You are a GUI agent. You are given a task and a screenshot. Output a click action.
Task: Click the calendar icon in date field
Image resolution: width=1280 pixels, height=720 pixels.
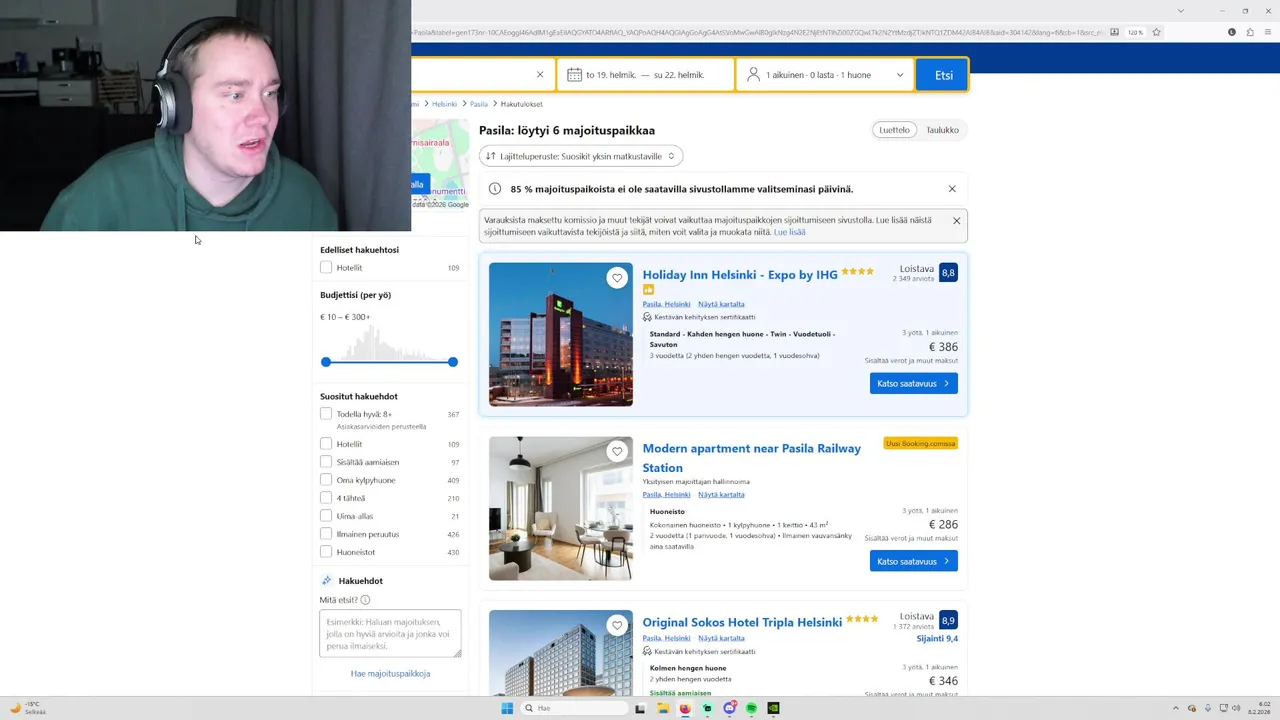click(574, 75)
